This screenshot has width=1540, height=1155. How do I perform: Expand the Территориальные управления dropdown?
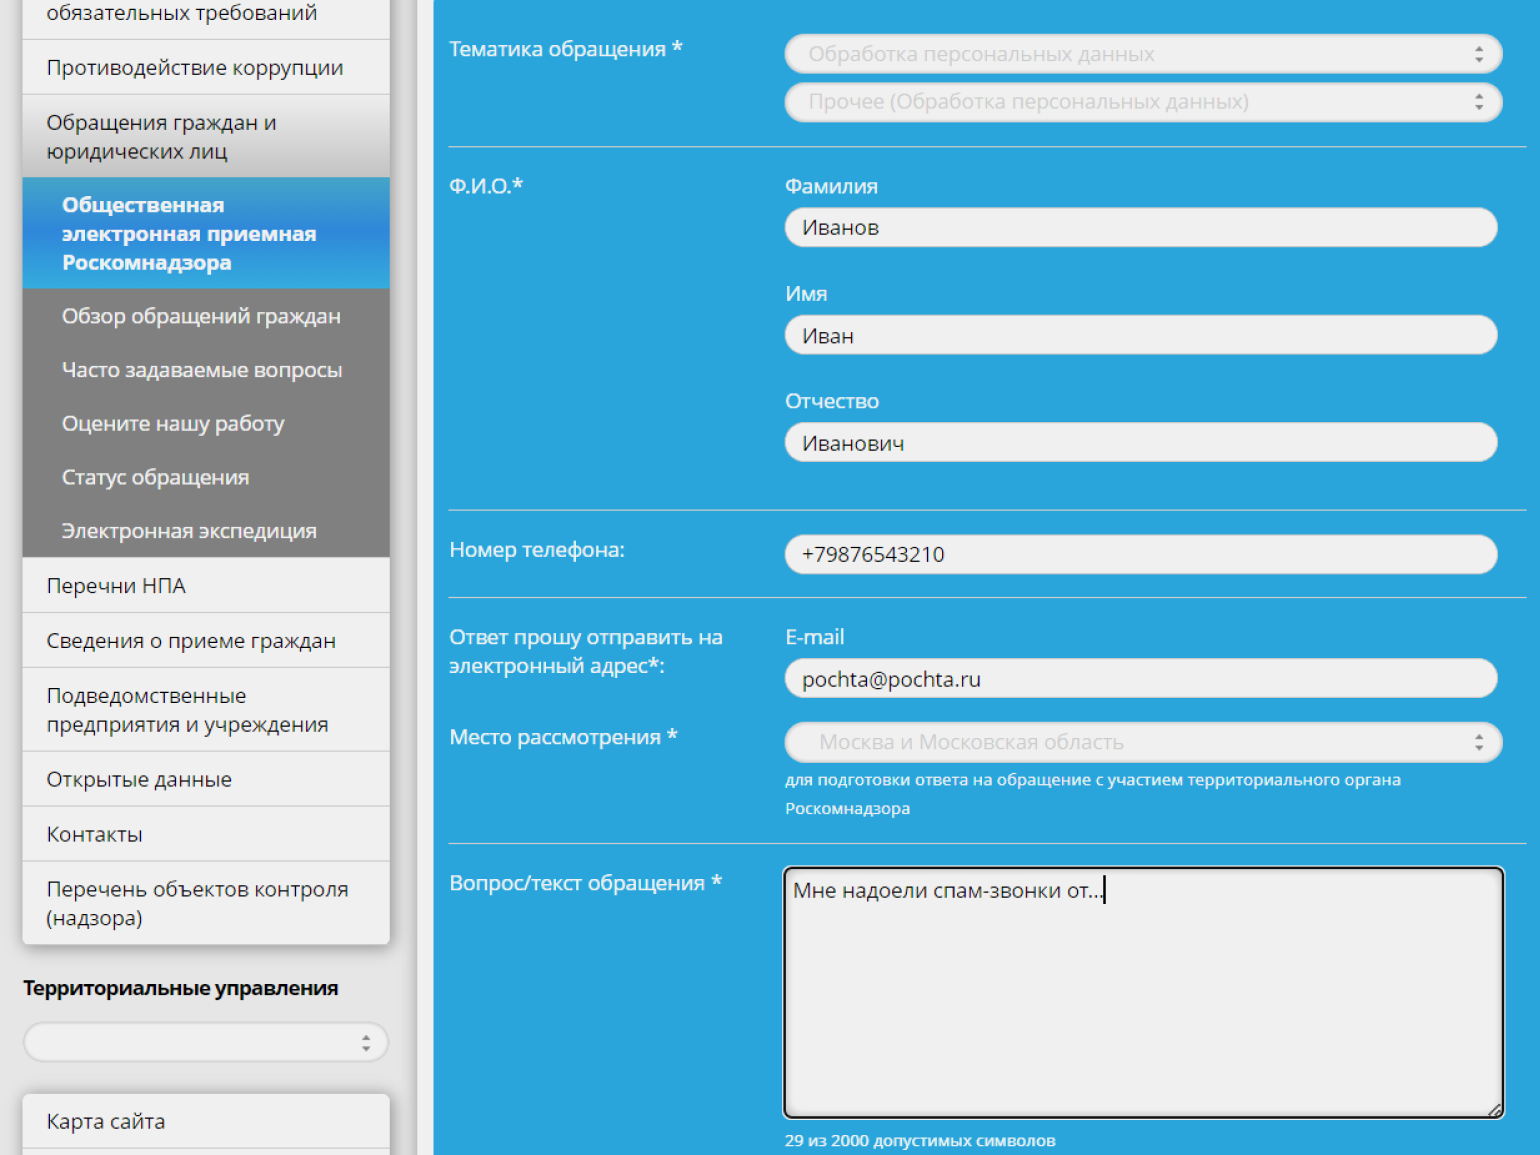point(205,1042)
